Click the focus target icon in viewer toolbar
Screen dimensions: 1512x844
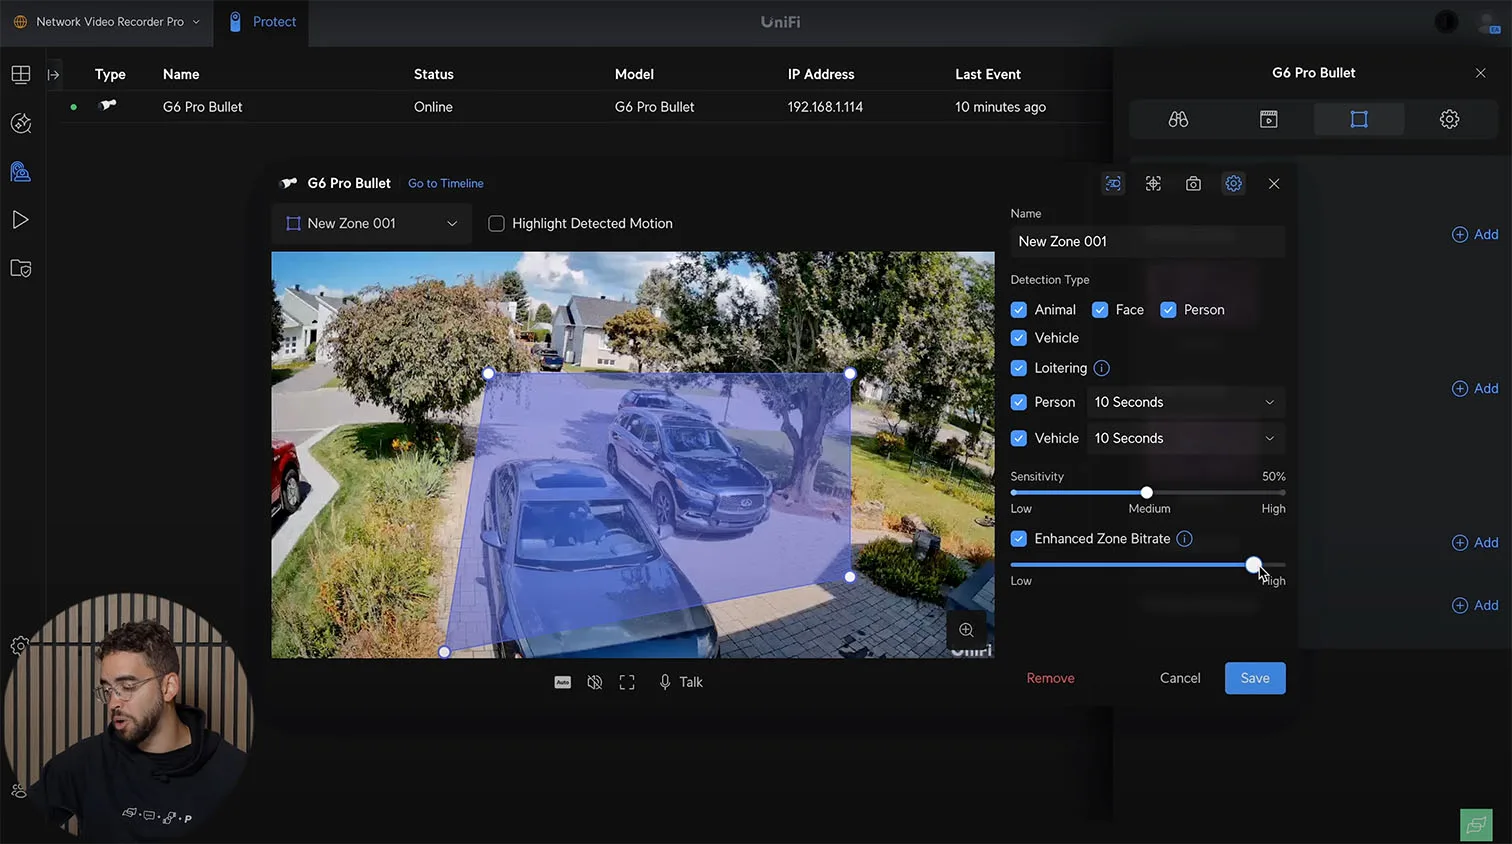(1153, 184)
